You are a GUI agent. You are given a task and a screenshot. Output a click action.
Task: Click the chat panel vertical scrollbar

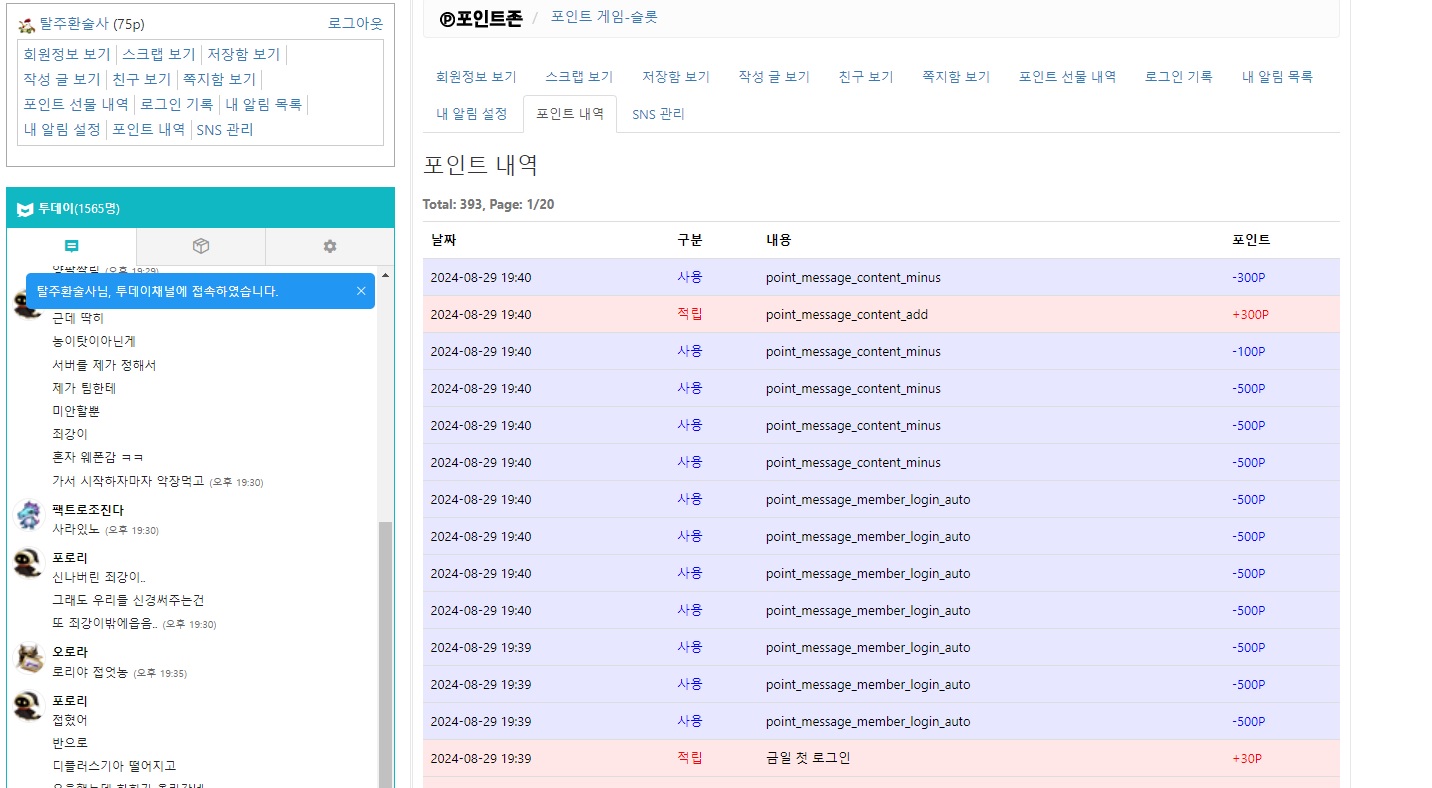pyautogui.click(x=385, y=653)
